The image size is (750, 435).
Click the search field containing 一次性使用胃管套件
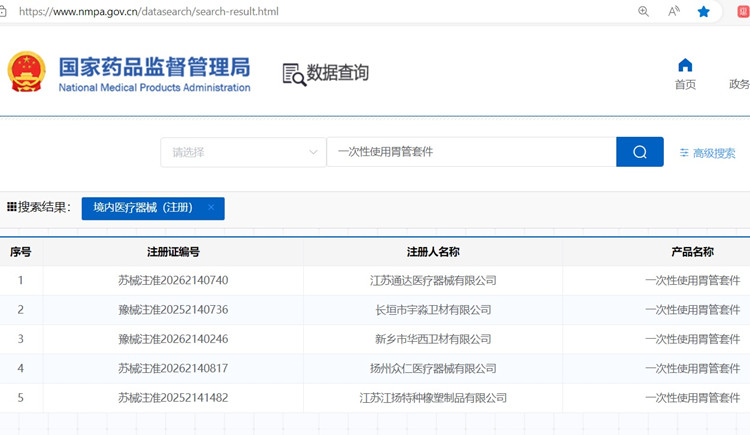pyautogui.click(x=472, y=152)
